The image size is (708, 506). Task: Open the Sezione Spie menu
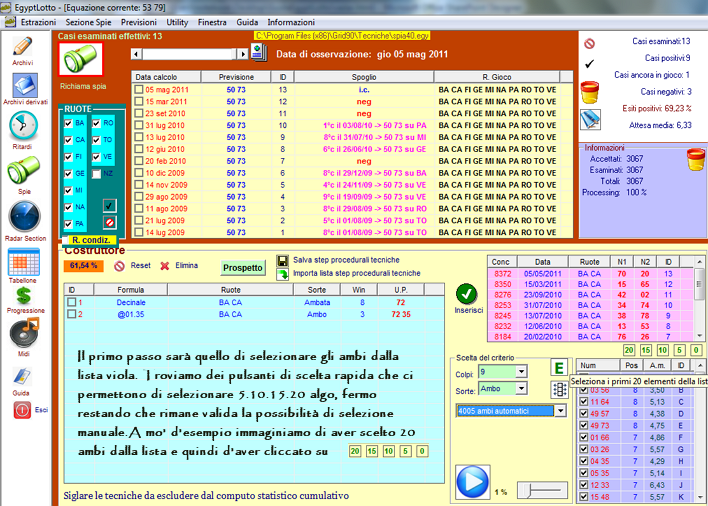point(88,22)
